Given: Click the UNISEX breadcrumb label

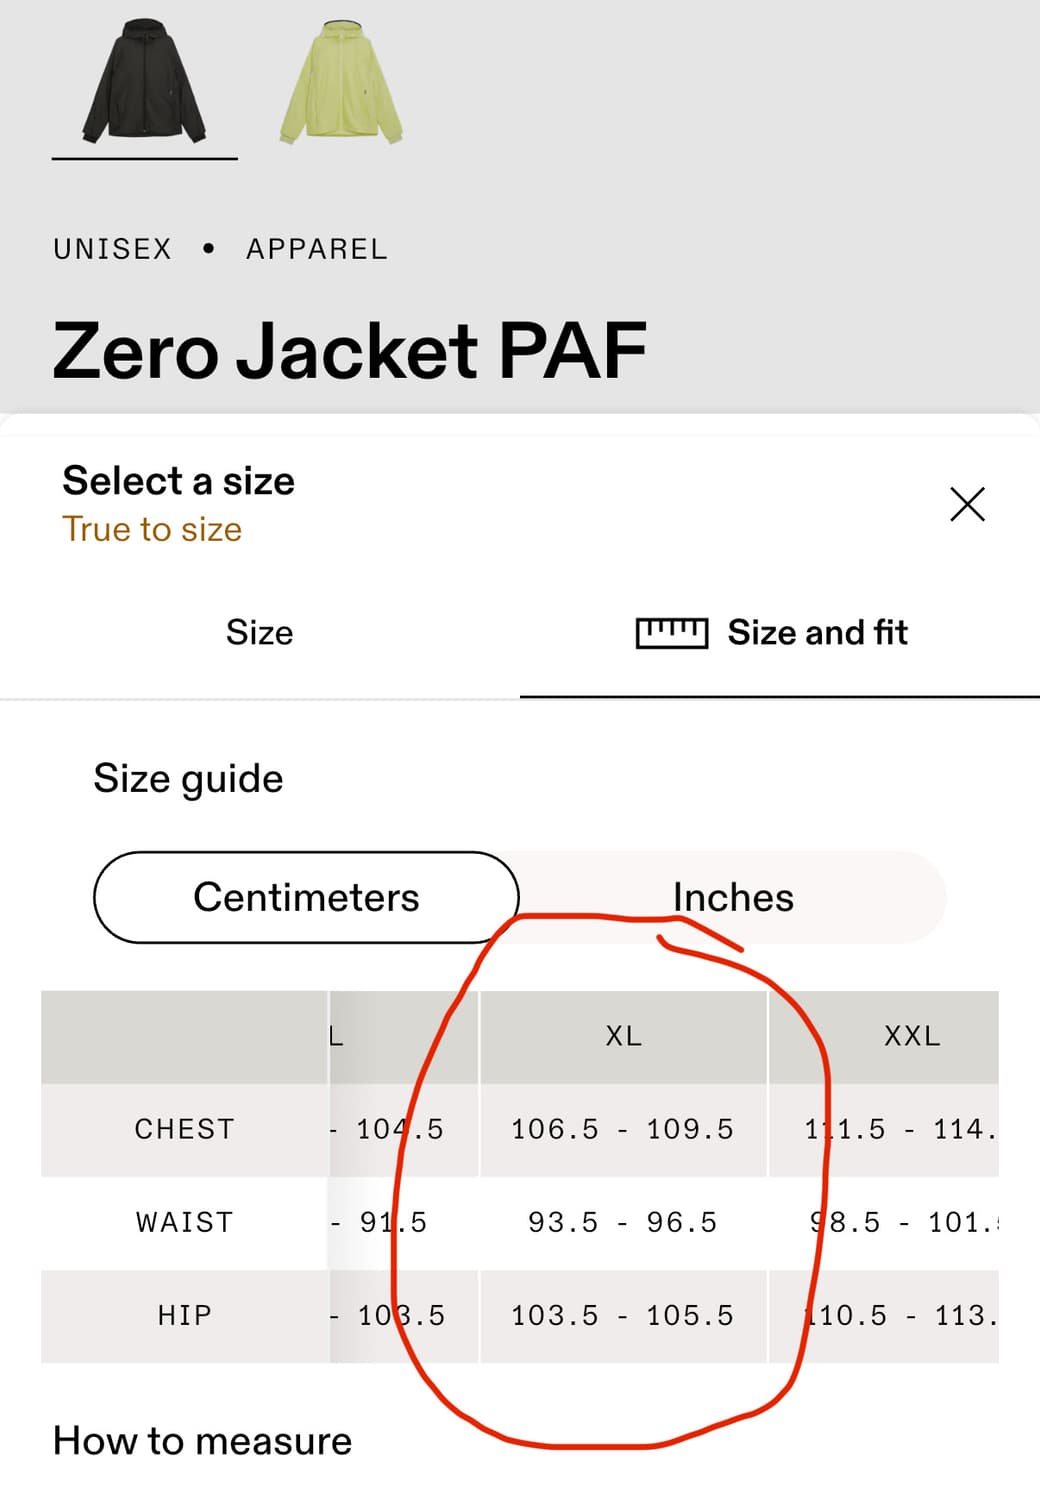Looking at the screenshot, I should (112, 249).
